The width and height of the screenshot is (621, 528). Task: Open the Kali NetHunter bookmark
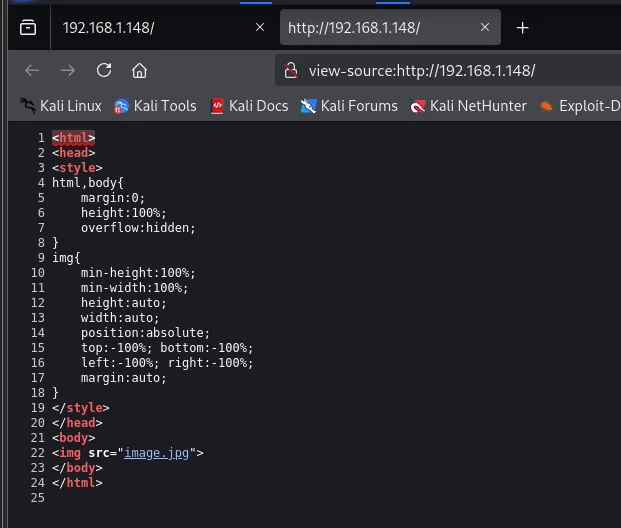469,106
